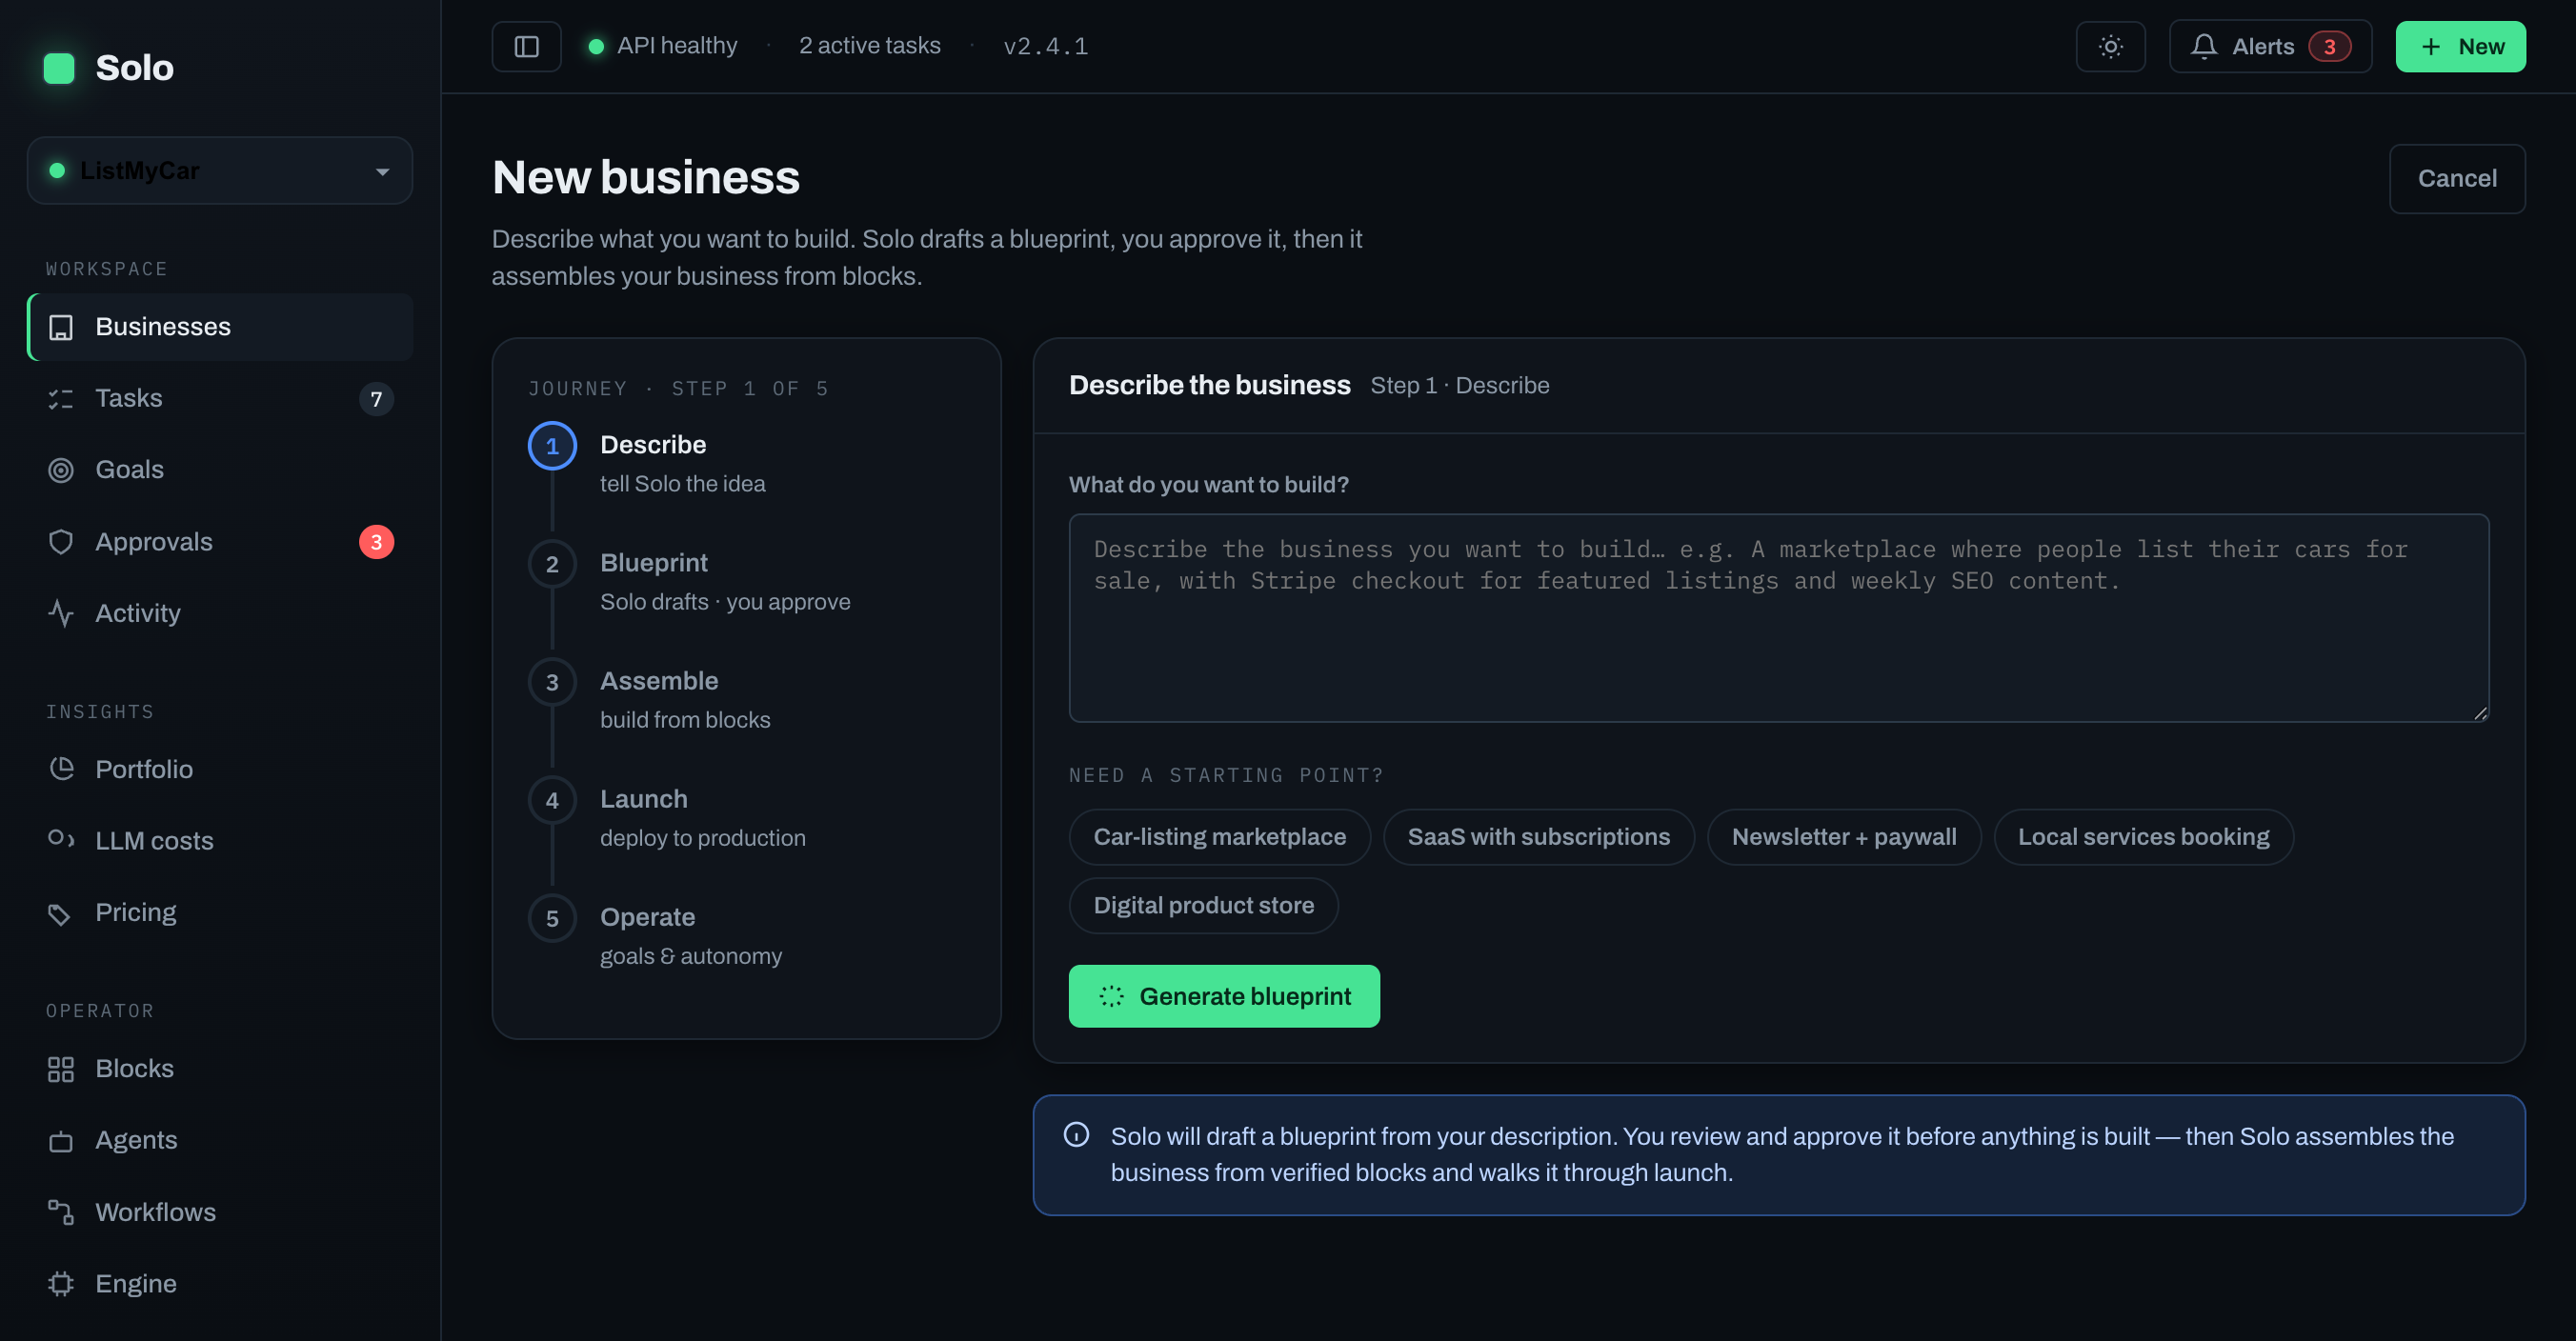
Task: Click the Blocks grid icon
Action: tap(61, 1069)
